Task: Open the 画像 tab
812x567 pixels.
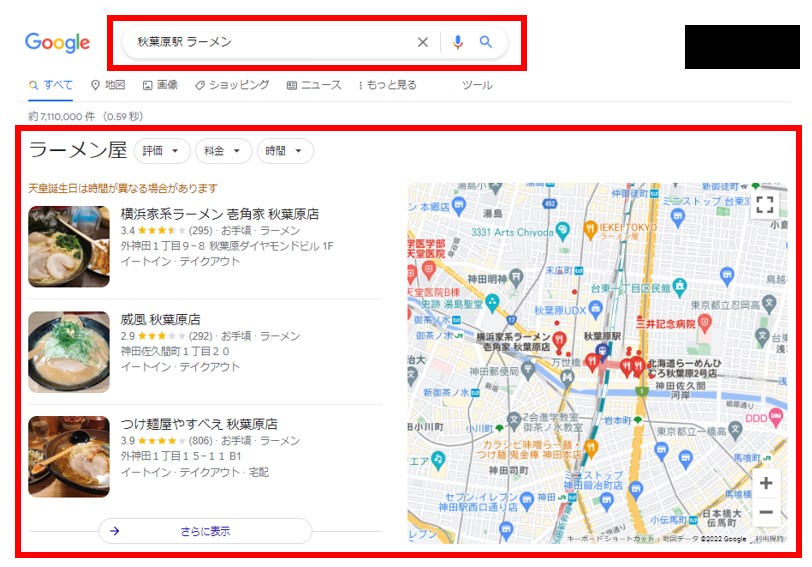Action: [161, 85]
